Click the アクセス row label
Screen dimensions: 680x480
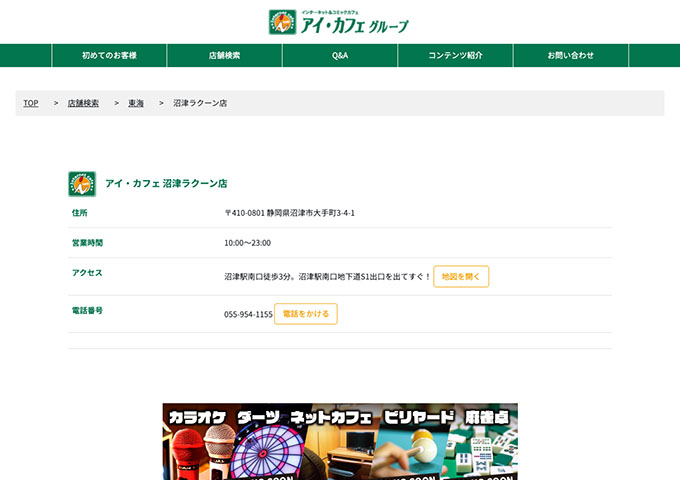click(x=87, y=272)
